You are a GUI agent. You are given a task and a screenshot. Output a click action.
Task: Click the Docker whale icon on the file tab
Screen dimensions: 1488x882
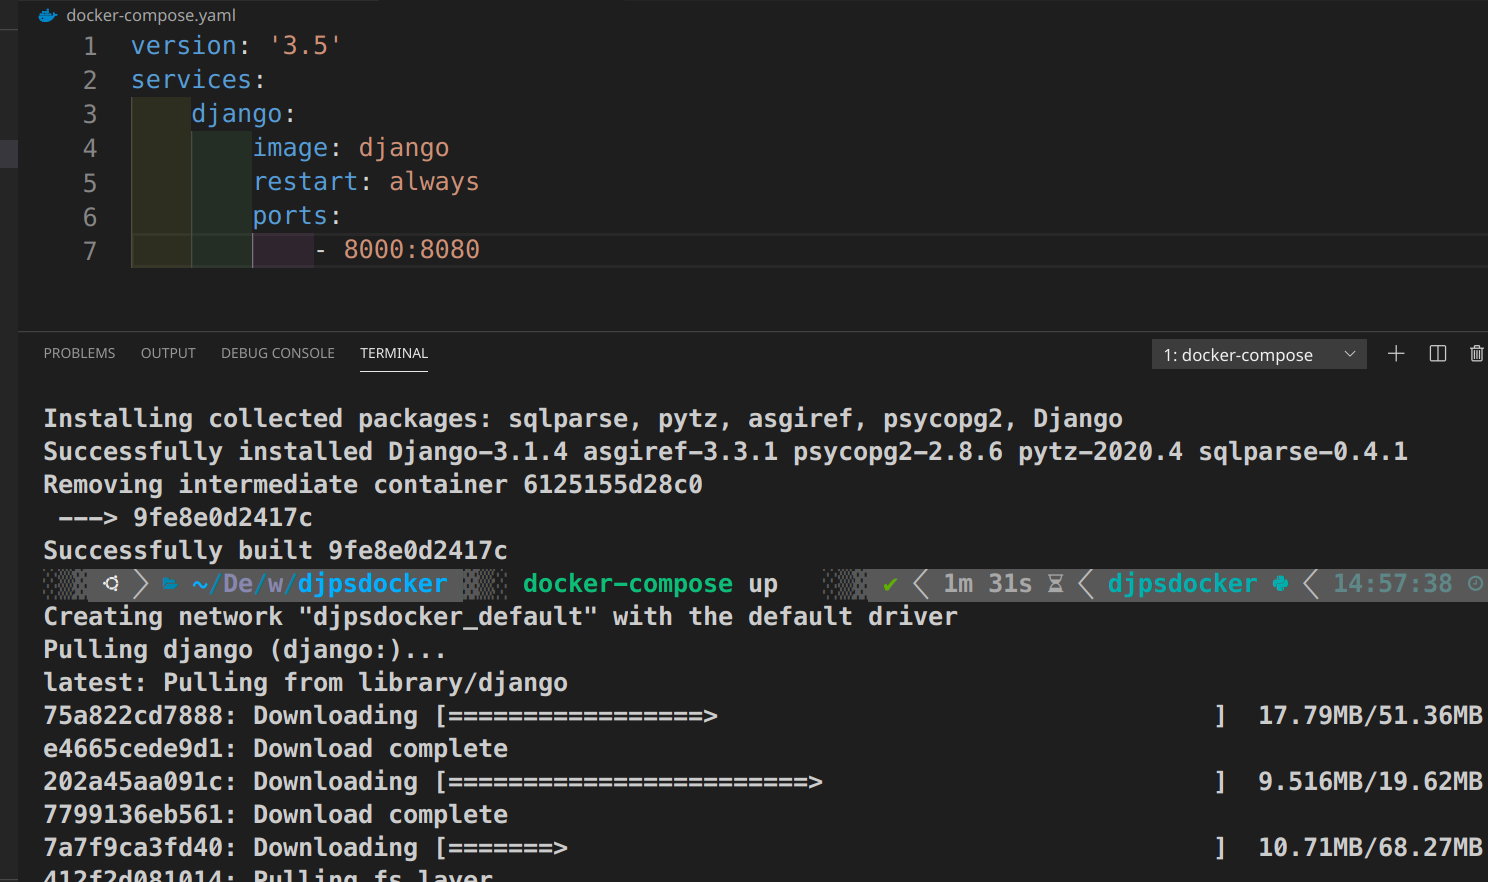[47, 15]
